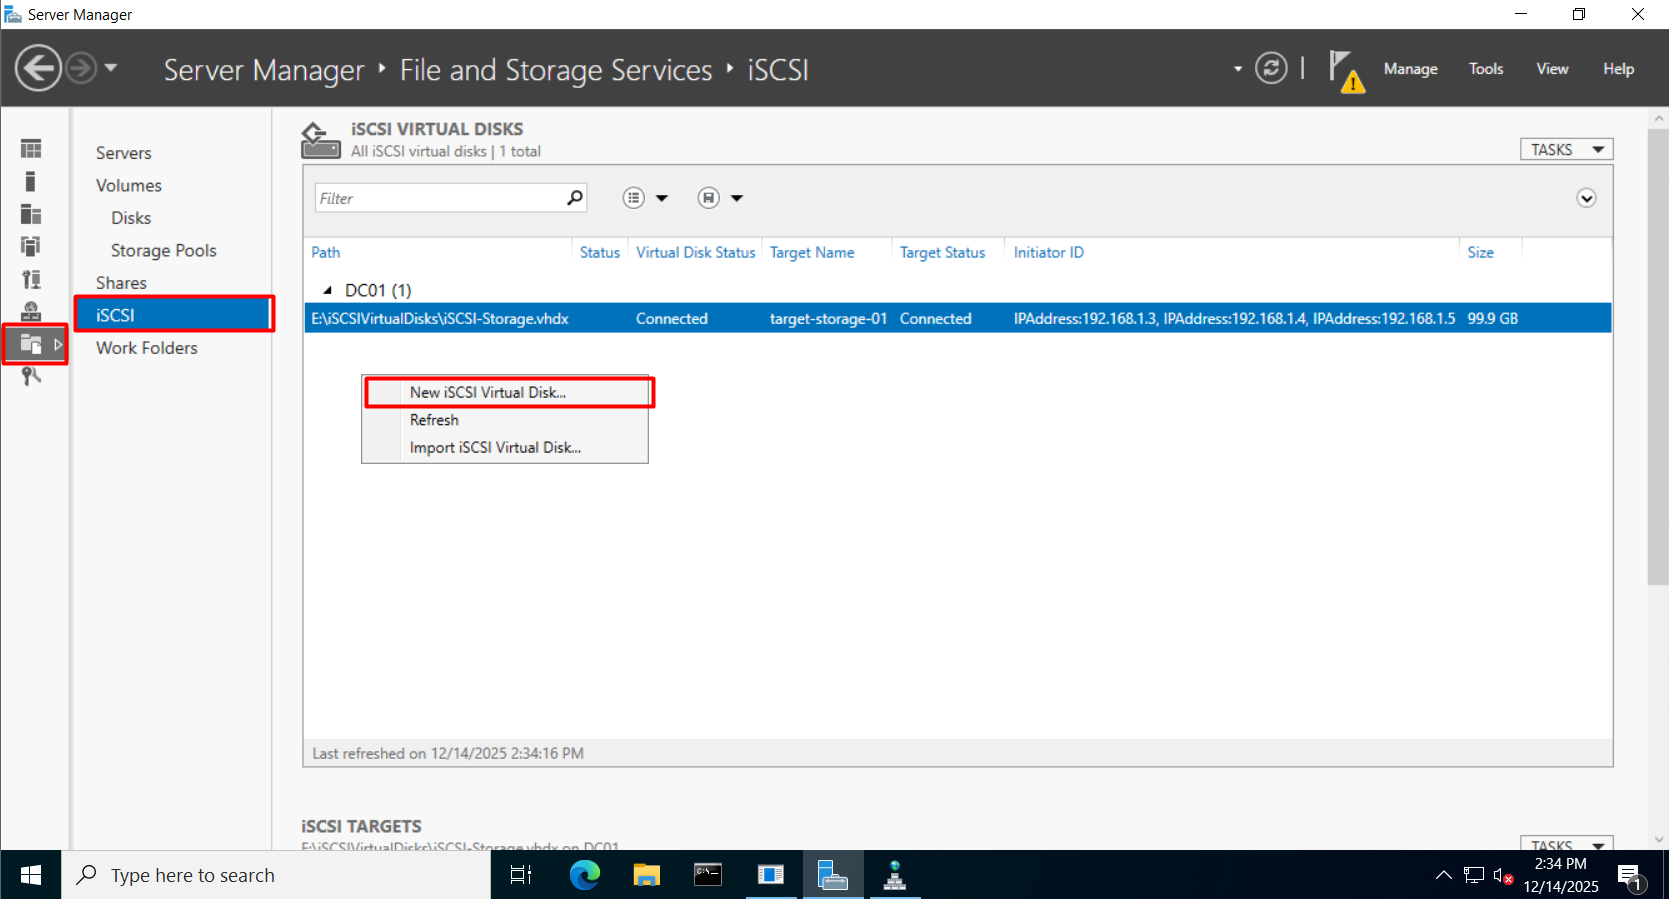
Task: Go to Servers page
Action: coord(124,153)
